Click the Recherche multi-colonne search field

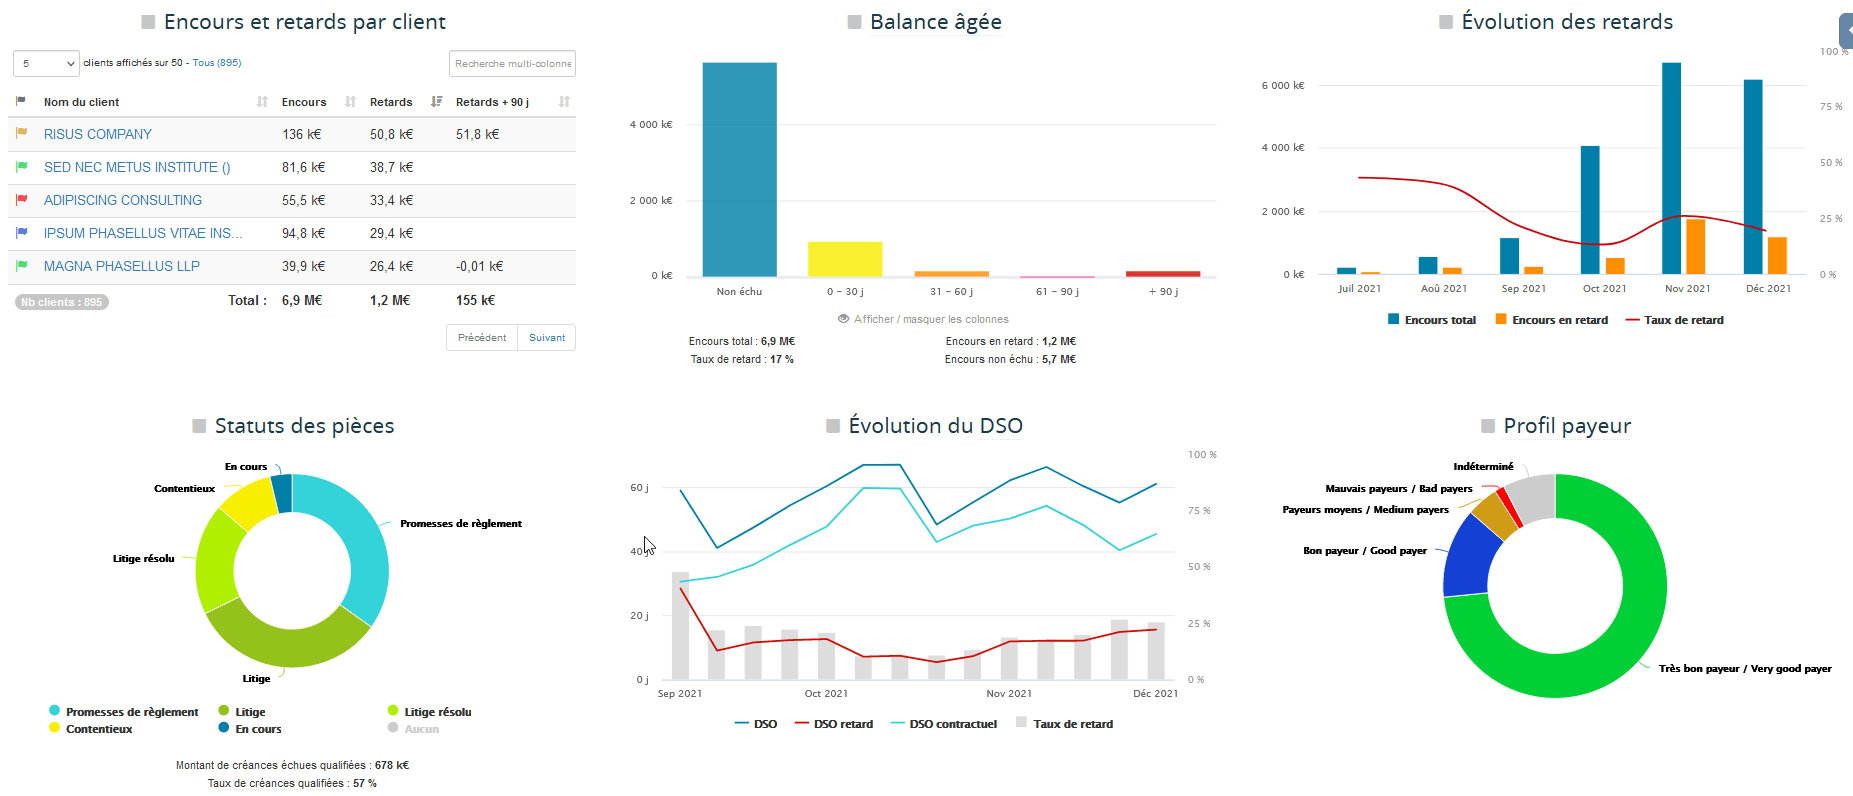[x=512, y=63]
